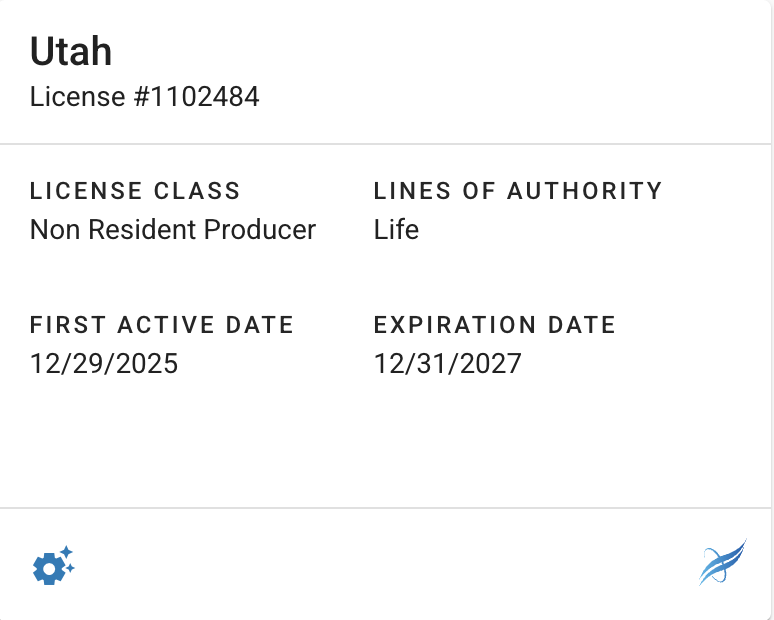Click the LICENSE CLASS label

[x=135, y=190]
